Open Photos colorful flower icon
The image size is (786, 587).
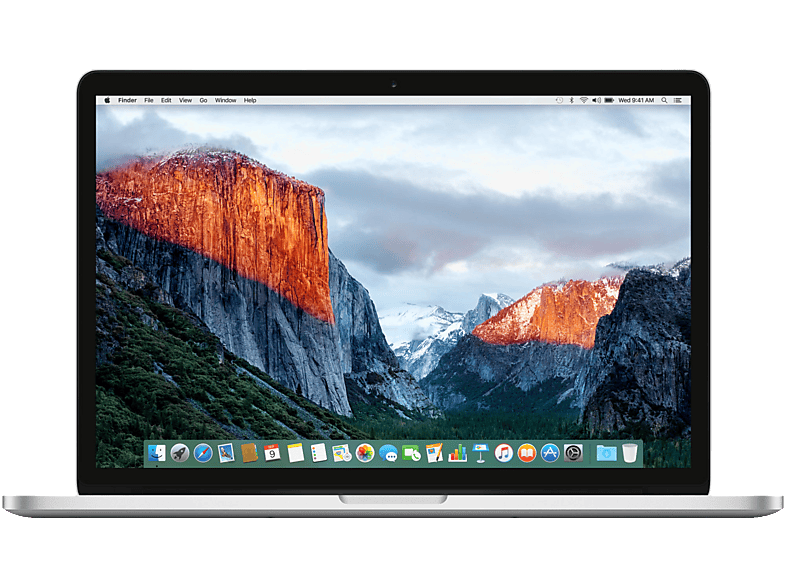[365, 453]
